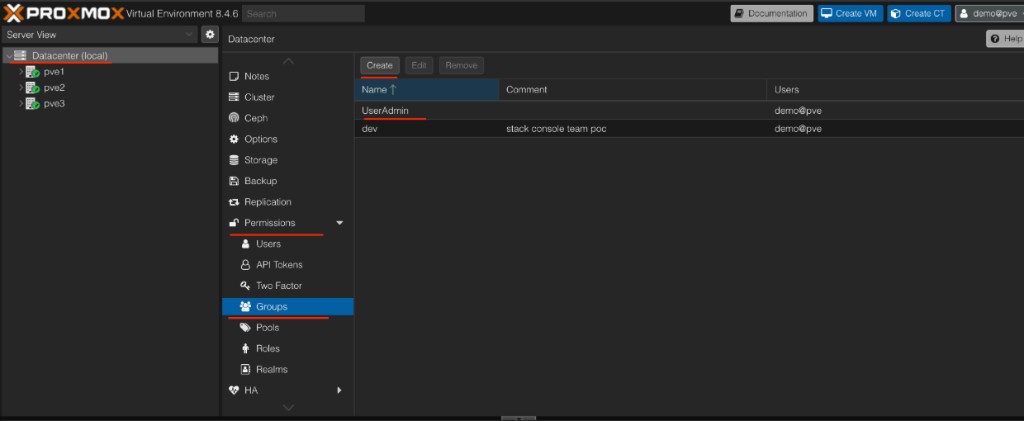Select pve1 node label
This screenshot has width=1024, height=421.
54,72
